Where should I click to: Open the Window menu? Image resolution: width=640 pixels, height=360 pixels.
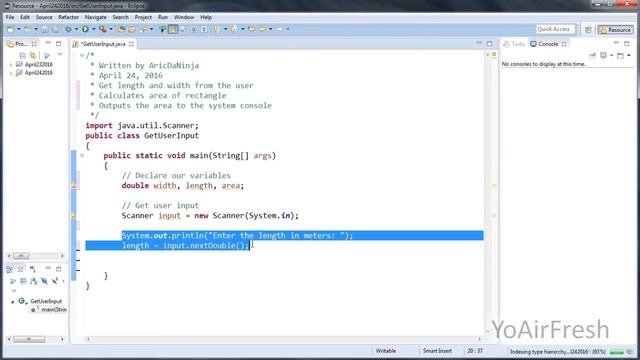pos(184,17)
